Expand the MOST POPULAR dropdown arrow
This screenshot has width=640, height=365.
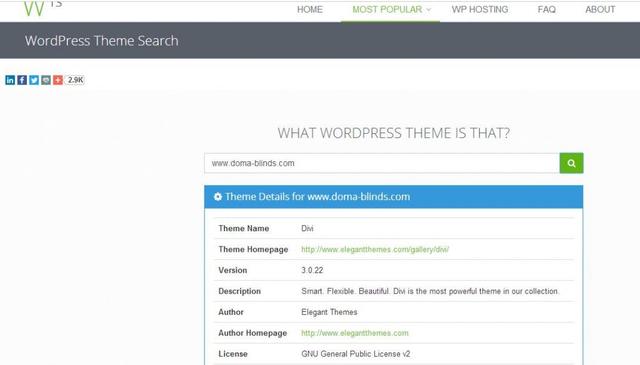tap(429, 10)
